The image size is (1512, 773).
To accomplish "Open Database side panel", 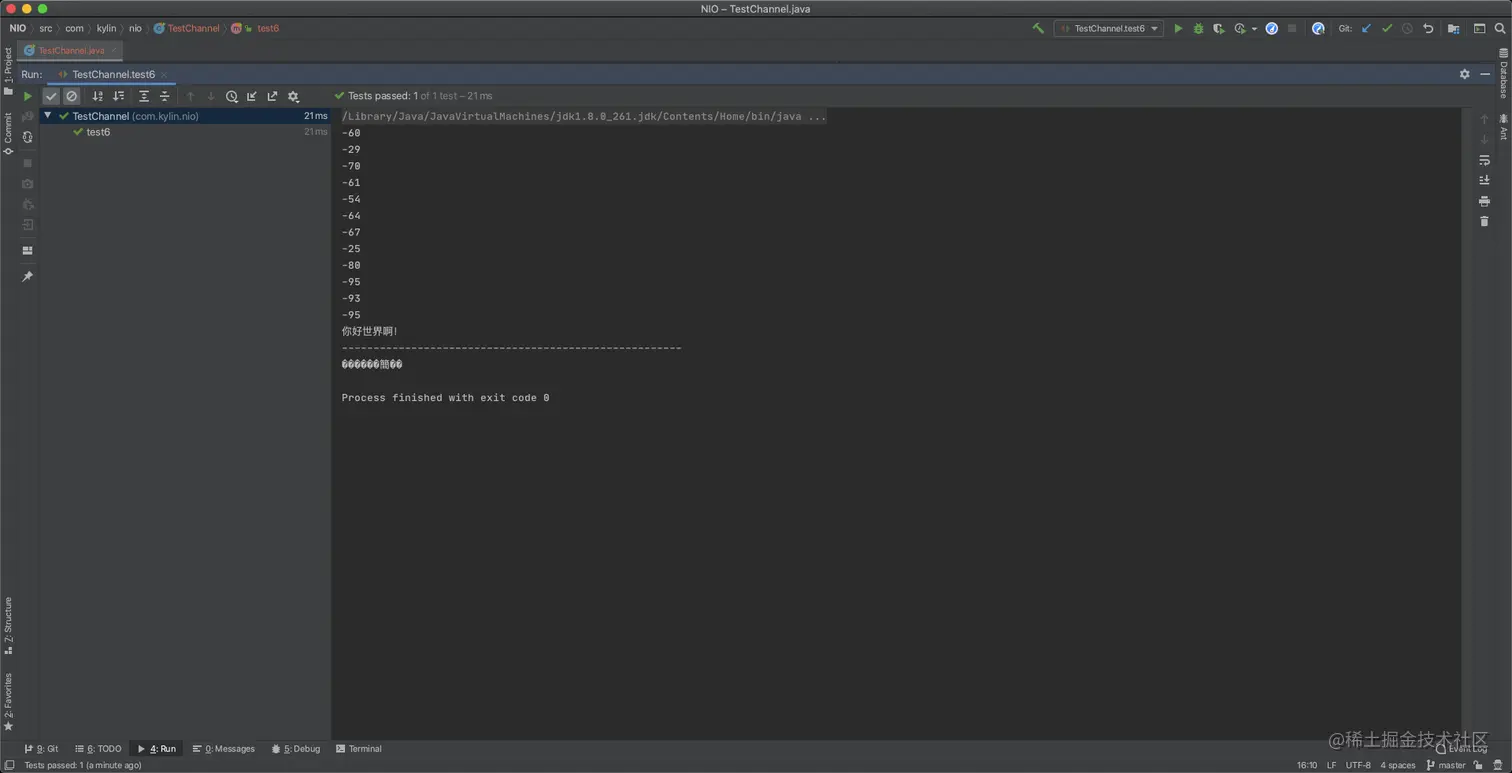I will 1503,74.
